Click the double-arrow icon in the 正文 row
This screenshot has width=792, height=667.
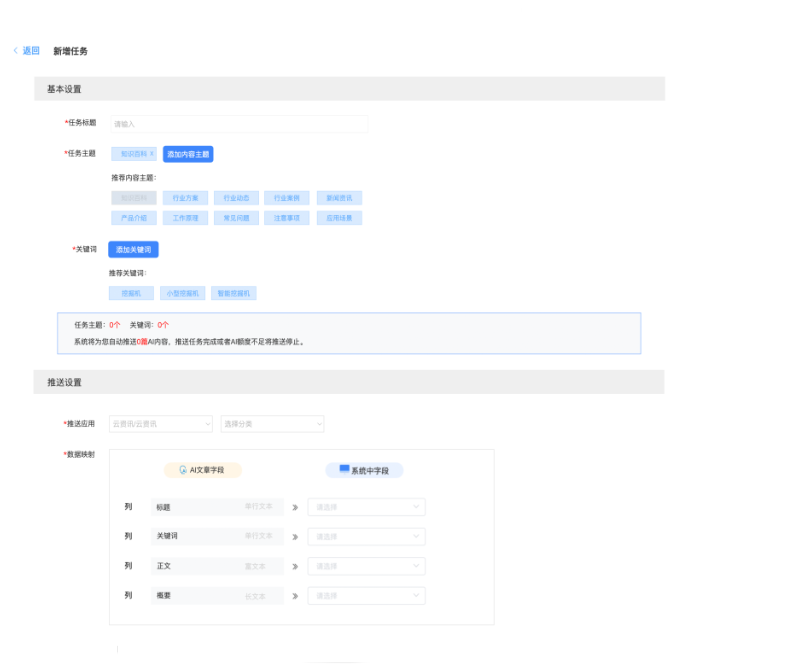(x=294, y=566)
